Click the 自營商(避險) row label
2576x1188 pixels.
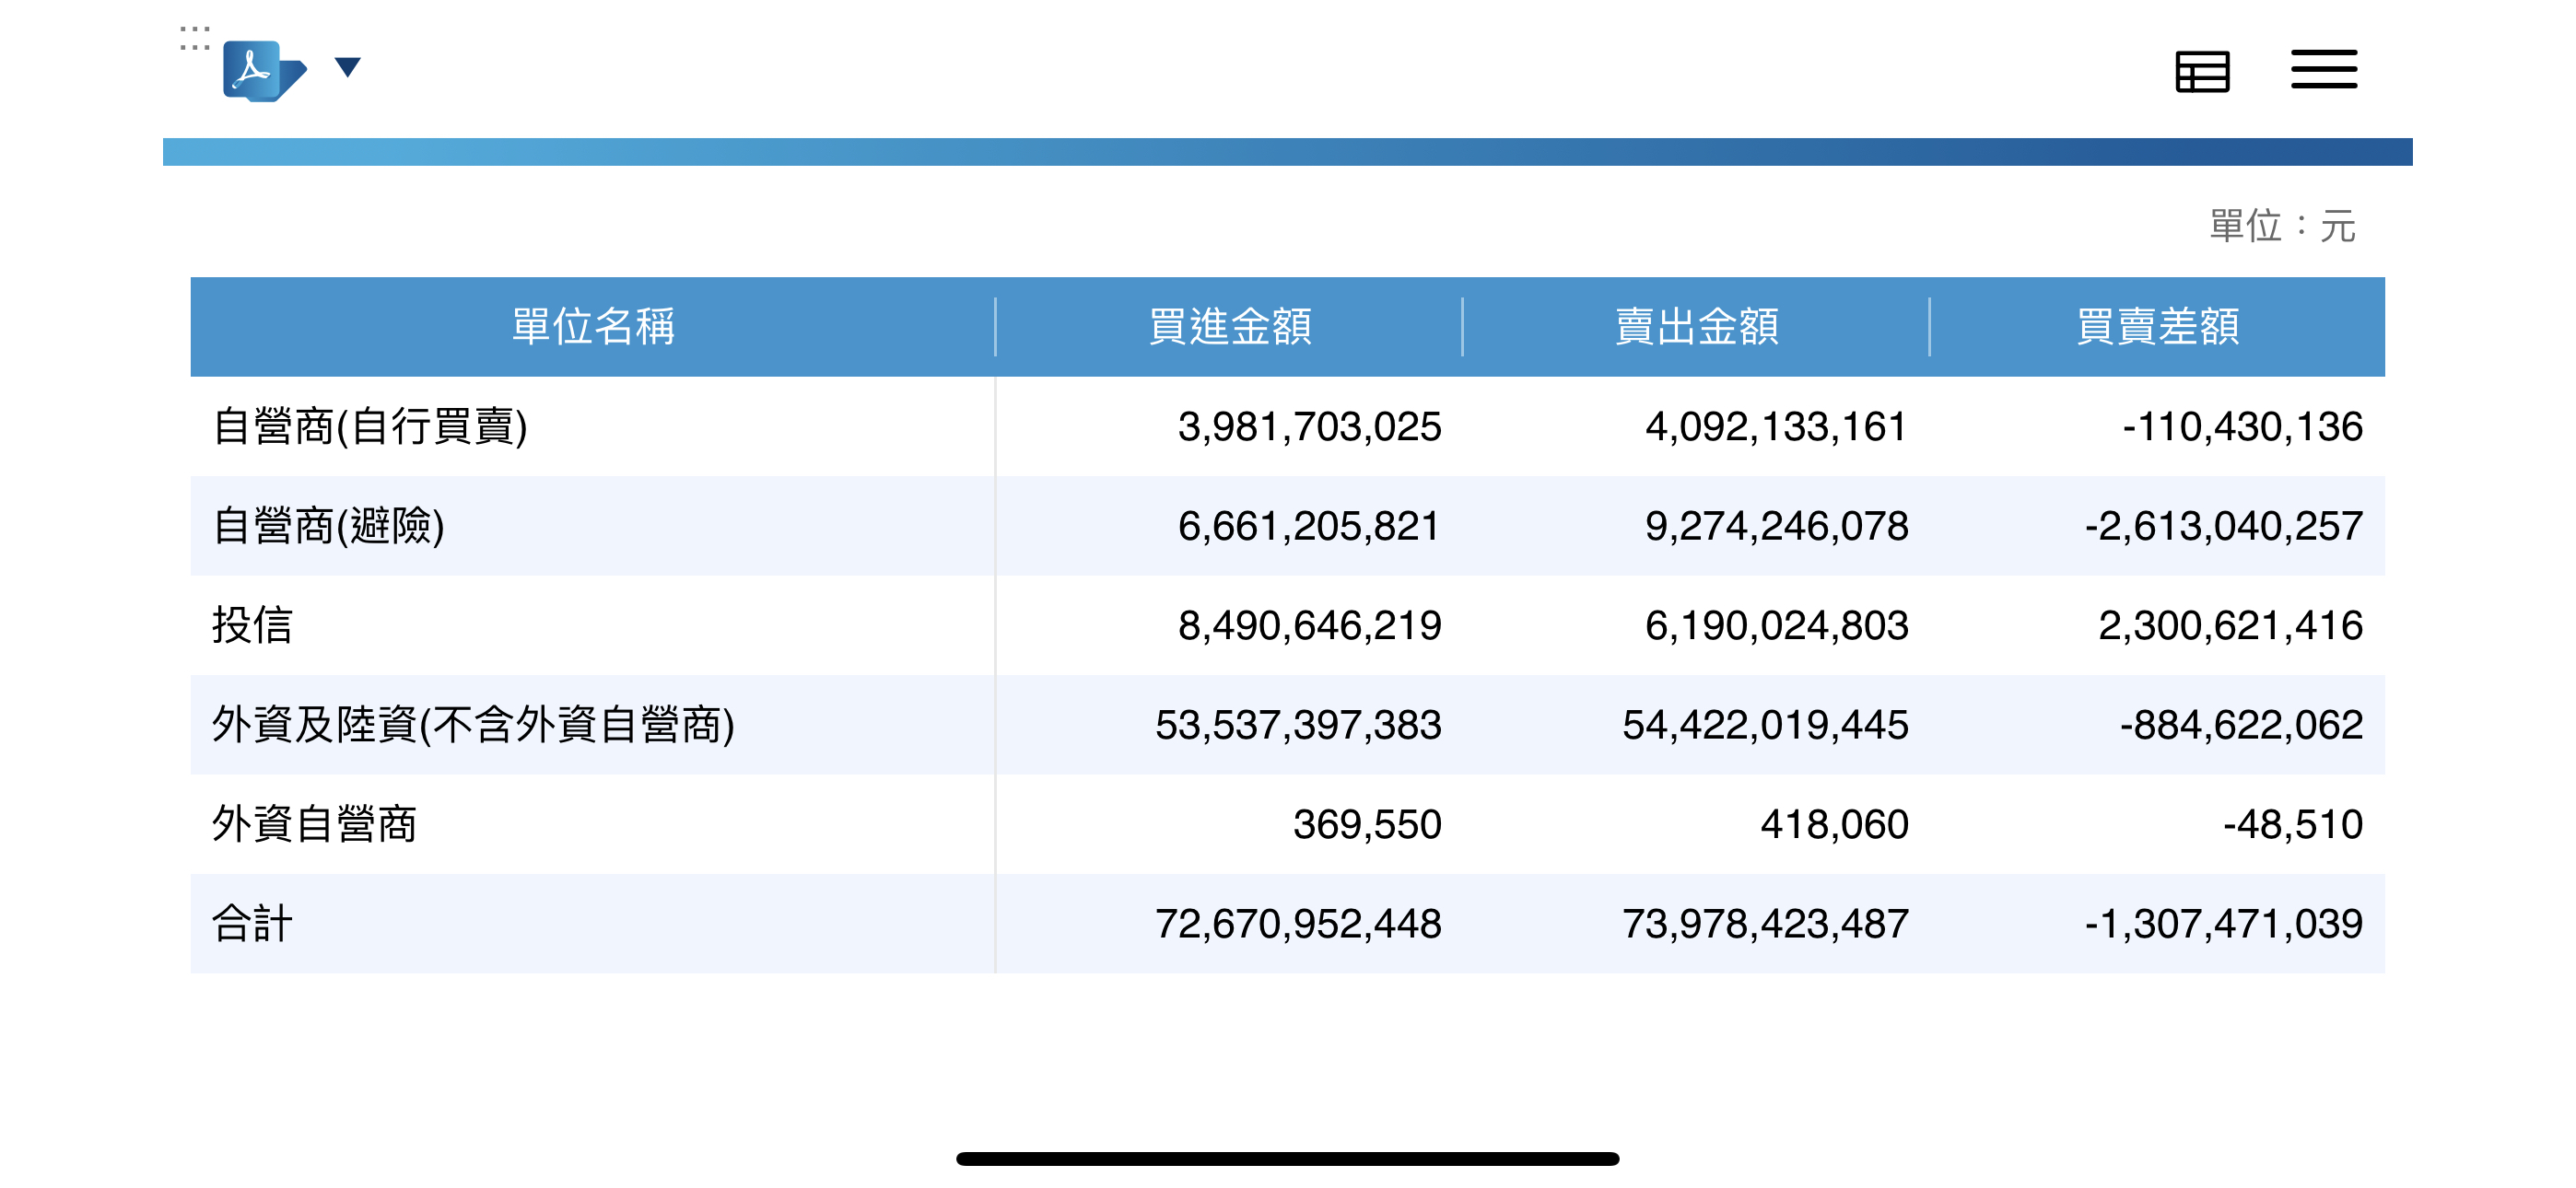(x=328, y=526)
